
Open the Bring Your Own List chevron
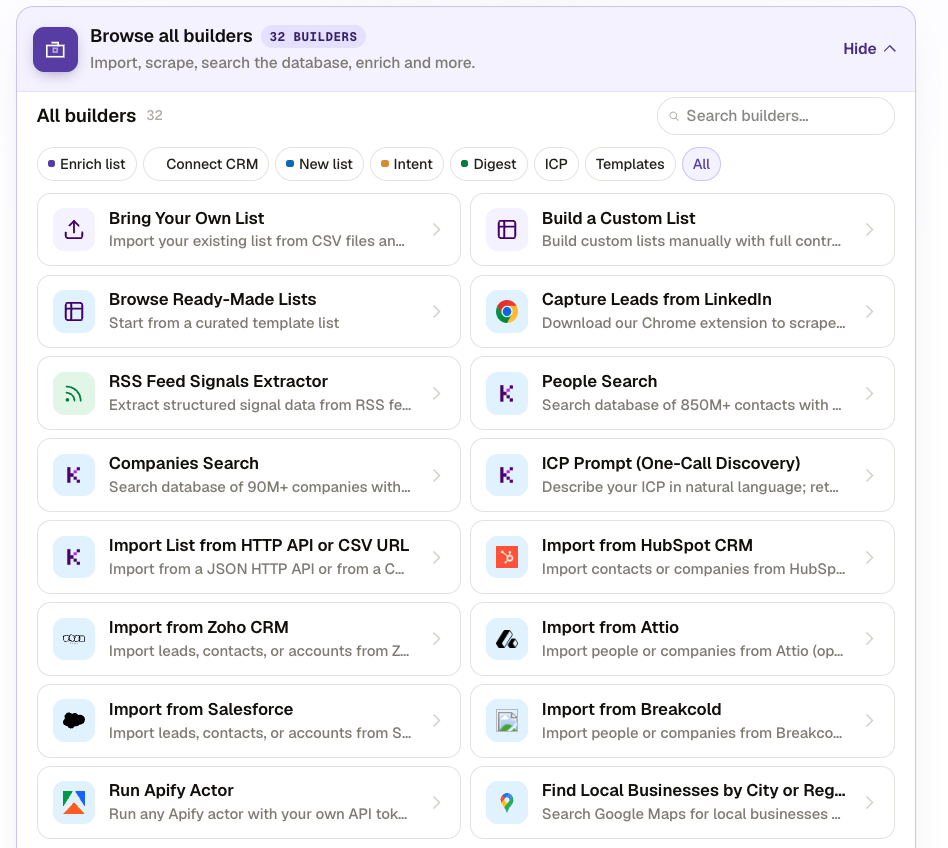[437, 230]
